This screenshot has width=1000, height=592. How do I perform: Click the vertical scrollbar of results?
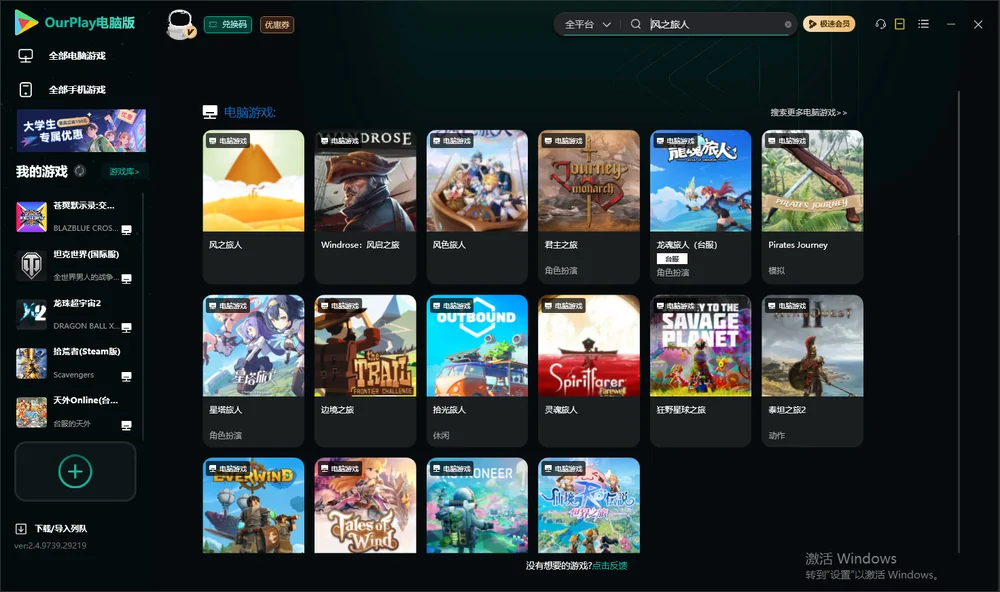959,322
